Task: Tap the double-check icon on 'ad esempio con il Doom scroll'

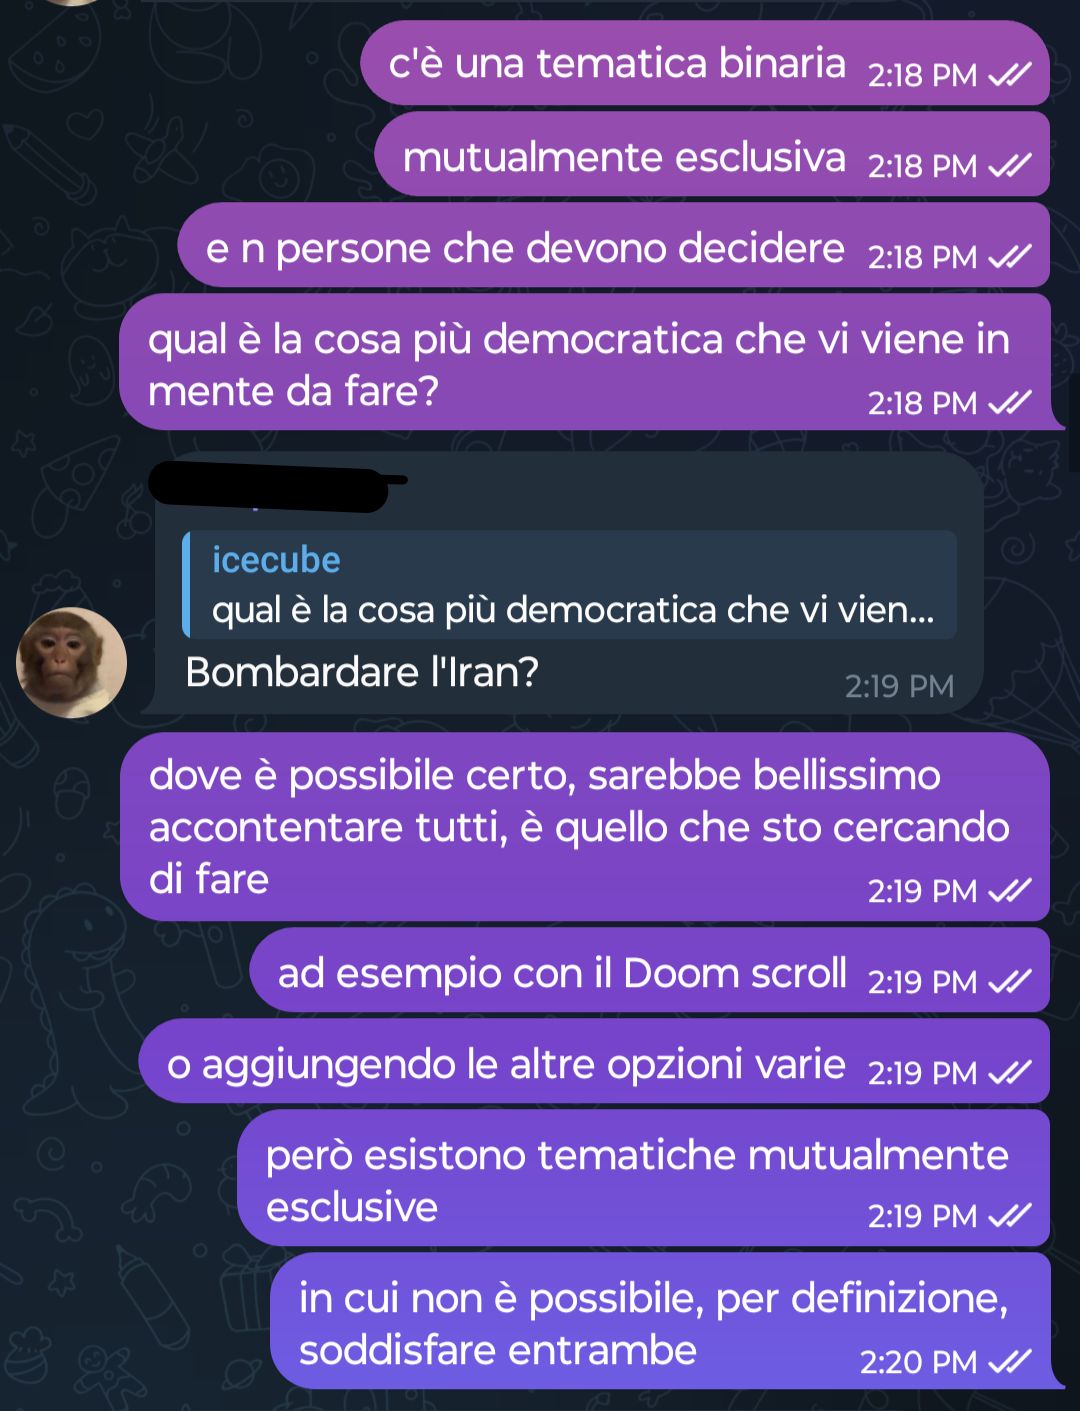Action: click(x=1010, y=982)
